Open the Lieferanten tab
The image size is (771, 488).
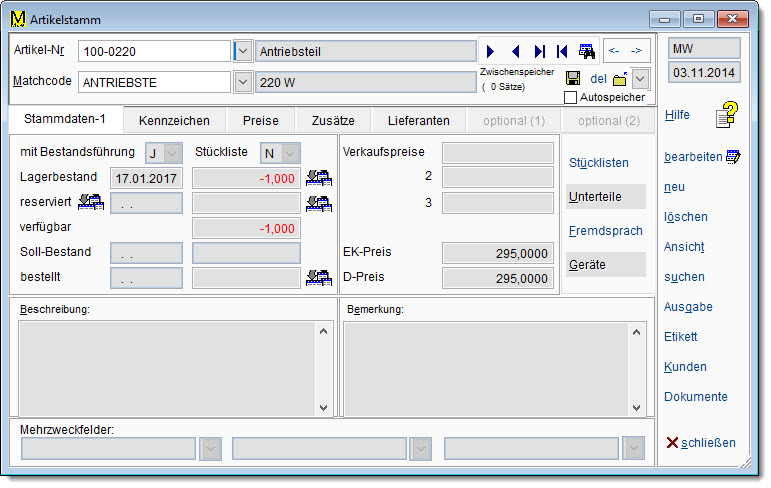(x=418, y=121)
